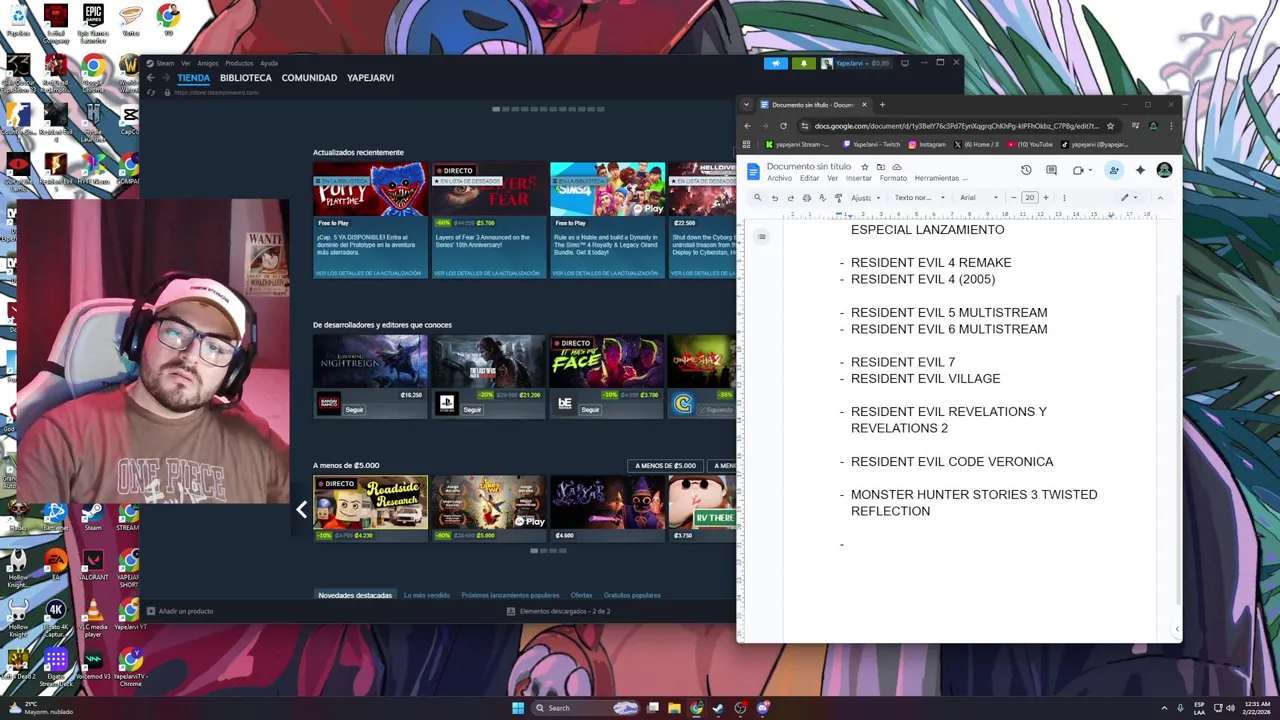
Task: Click the Poppy Playtime game thumbnail
Action: click(x=370, y=189)
